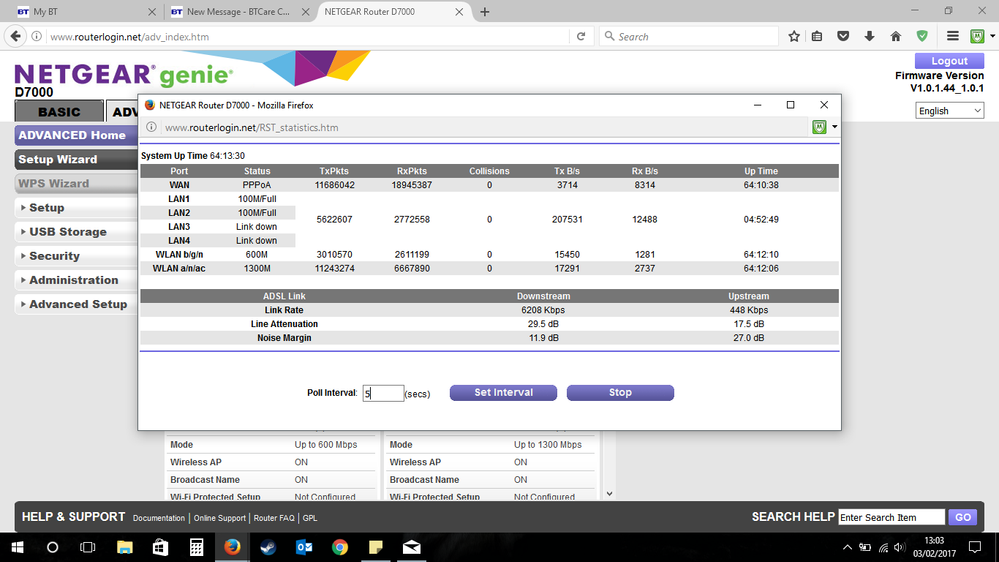
Task: Open a new tab with the plus button
Action: [x=485, y=11]
